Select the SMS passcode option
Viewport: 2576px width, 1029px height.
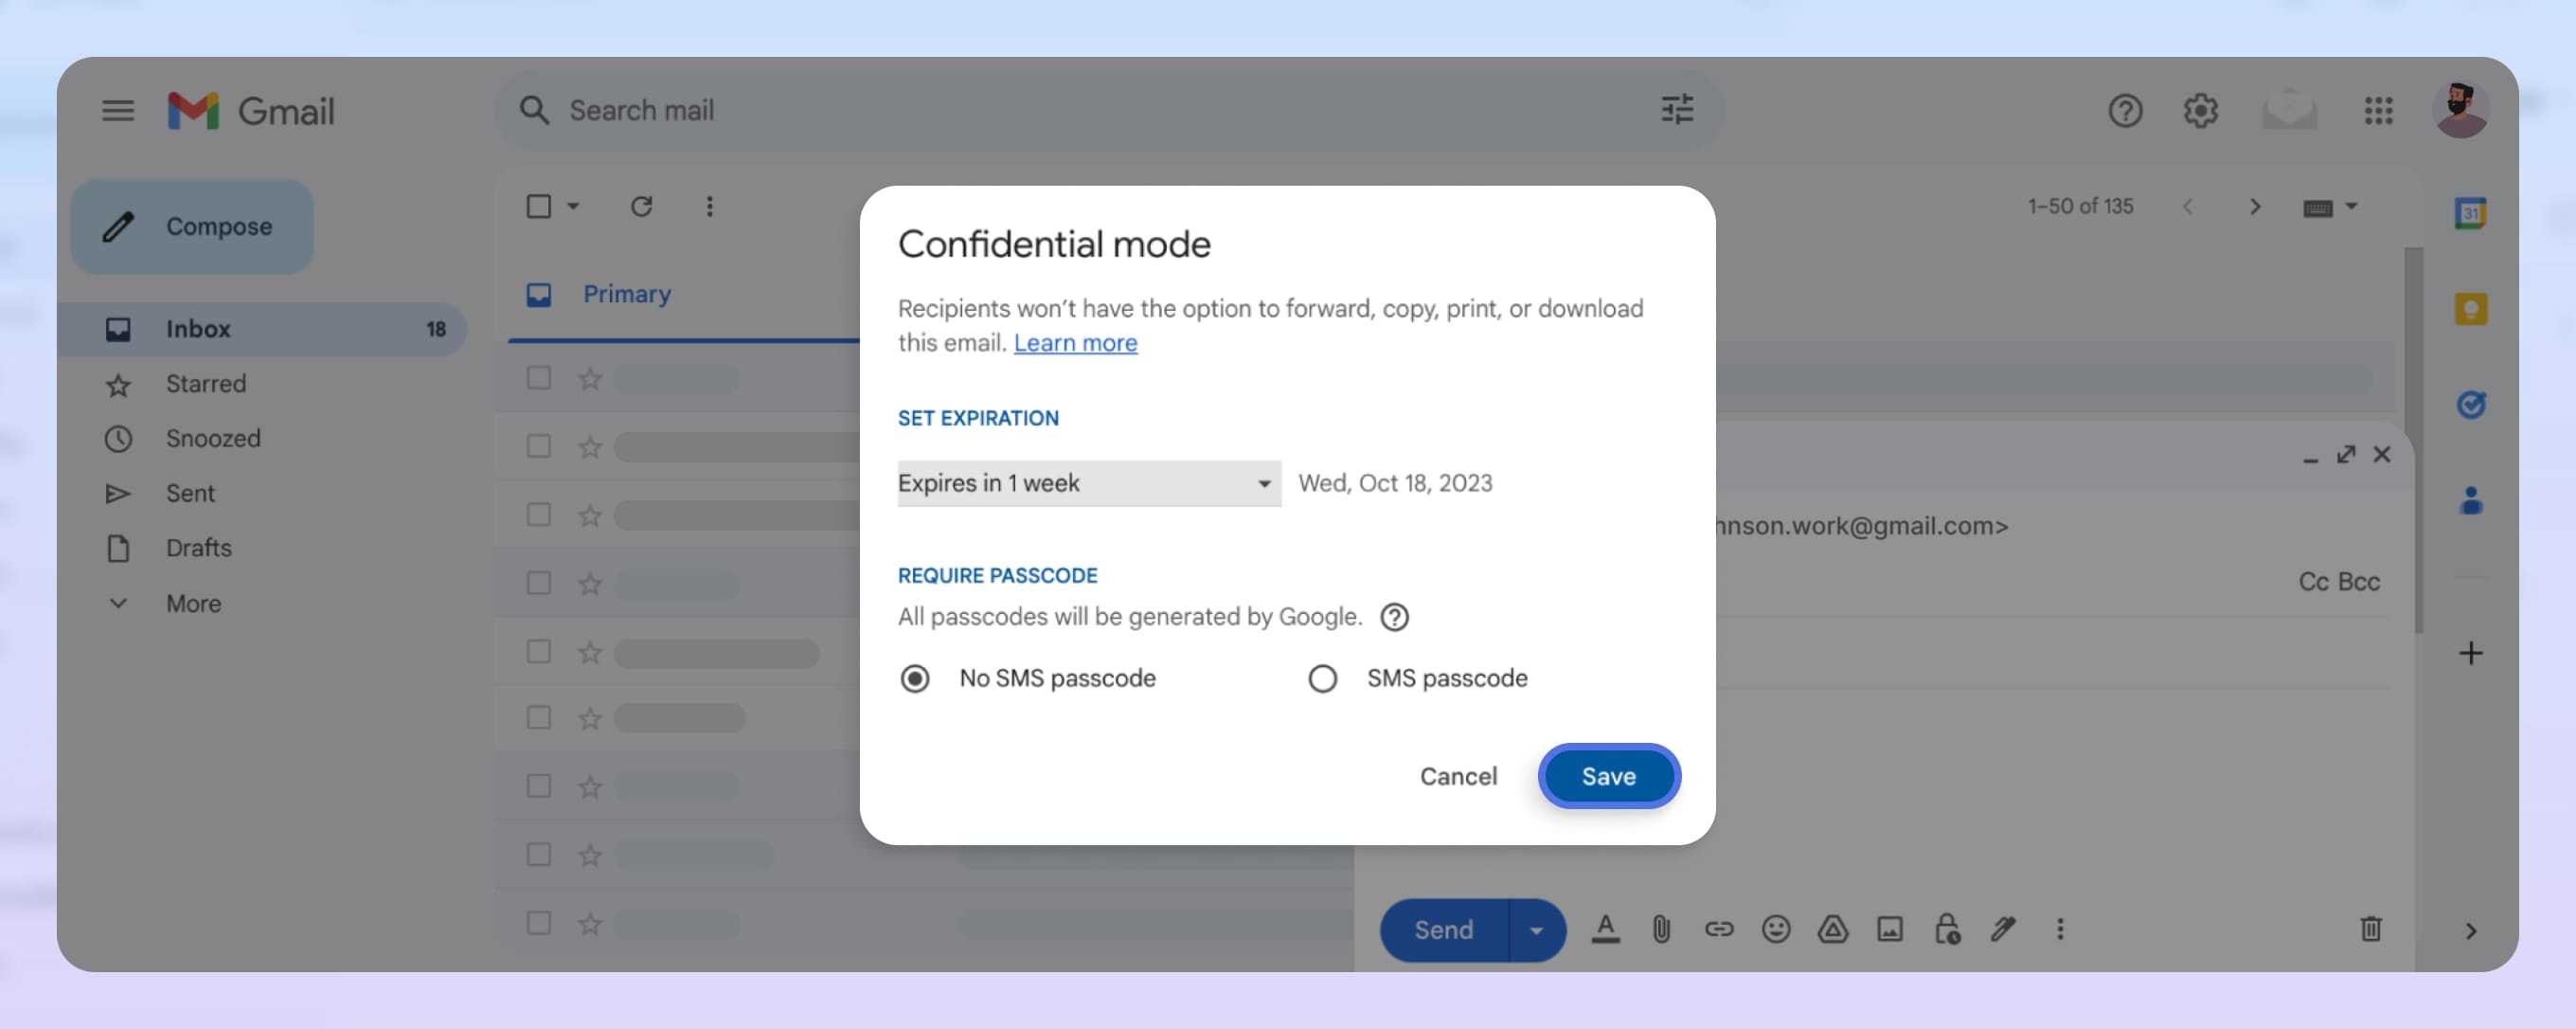coord(1324,678)
